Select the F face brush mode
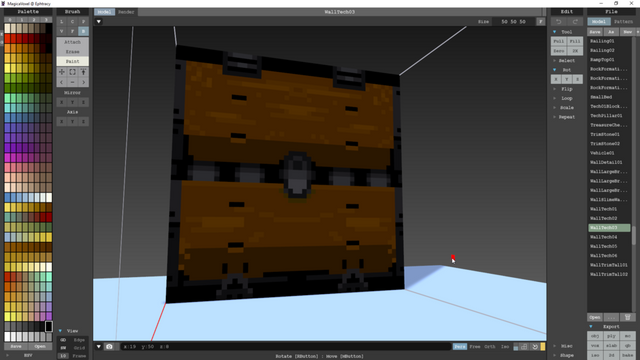This screenshot has height=360, width=640. click(x=72, y=31)
